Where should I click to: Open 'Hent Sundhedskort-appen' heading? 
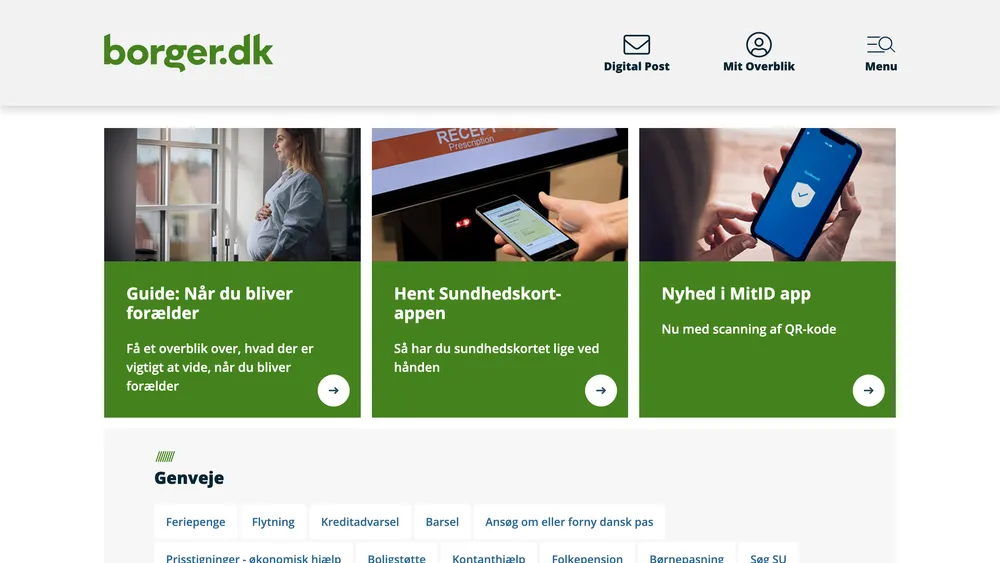click(478, 303)
